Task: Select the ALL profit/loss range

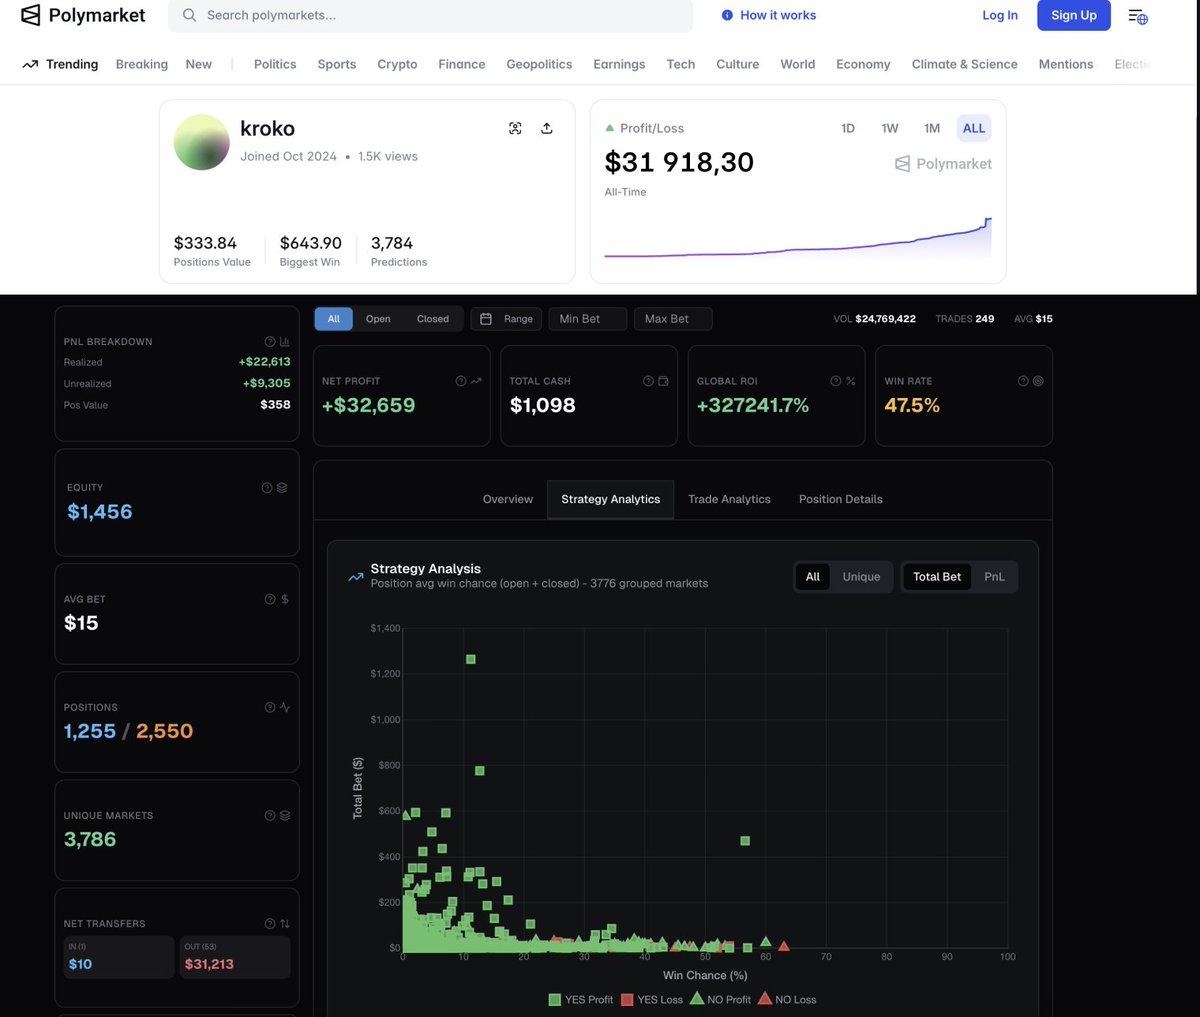Action: click(x=974, y=128)
